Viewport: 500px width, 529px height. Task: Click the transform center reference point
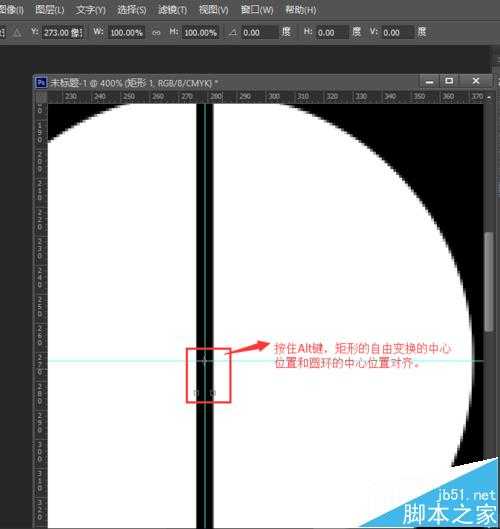pos(205,361)
